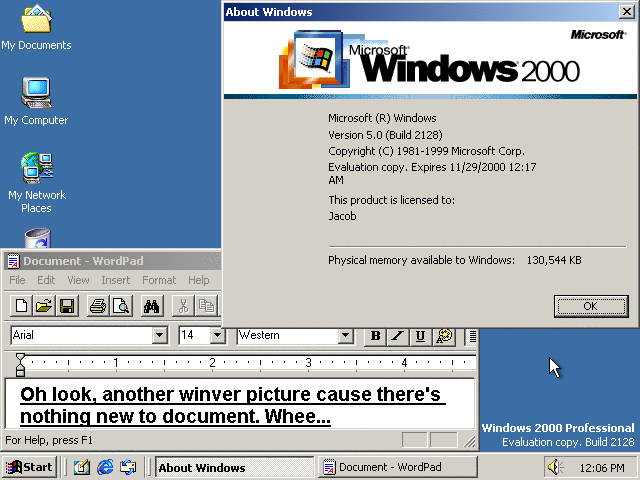640x480 pixels.
Task: Click the Copy icon in WordPad toolbar
Action: [x=206, y=306]
